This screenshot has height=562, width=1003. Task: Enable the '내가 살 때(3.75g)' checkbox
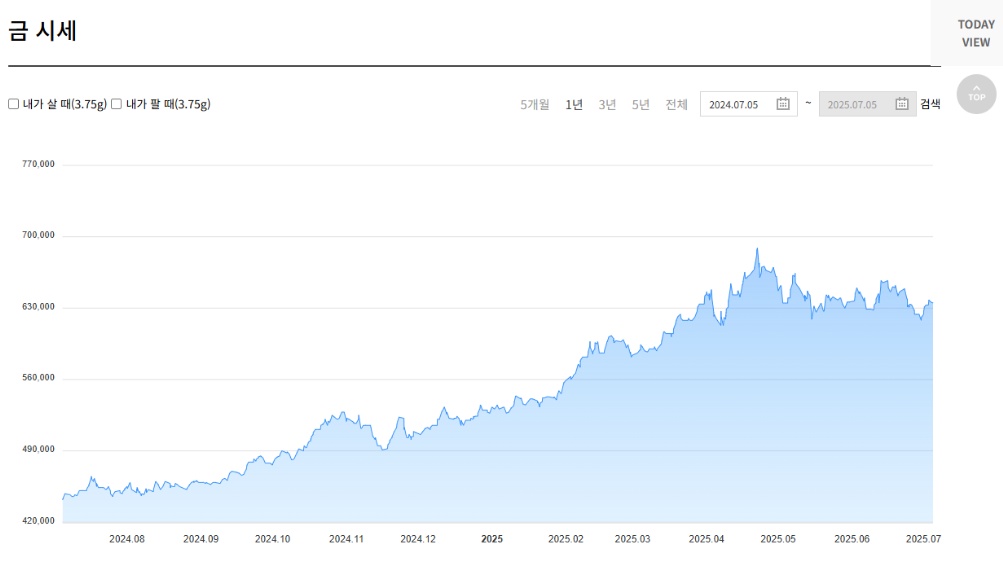pos(14,104)
